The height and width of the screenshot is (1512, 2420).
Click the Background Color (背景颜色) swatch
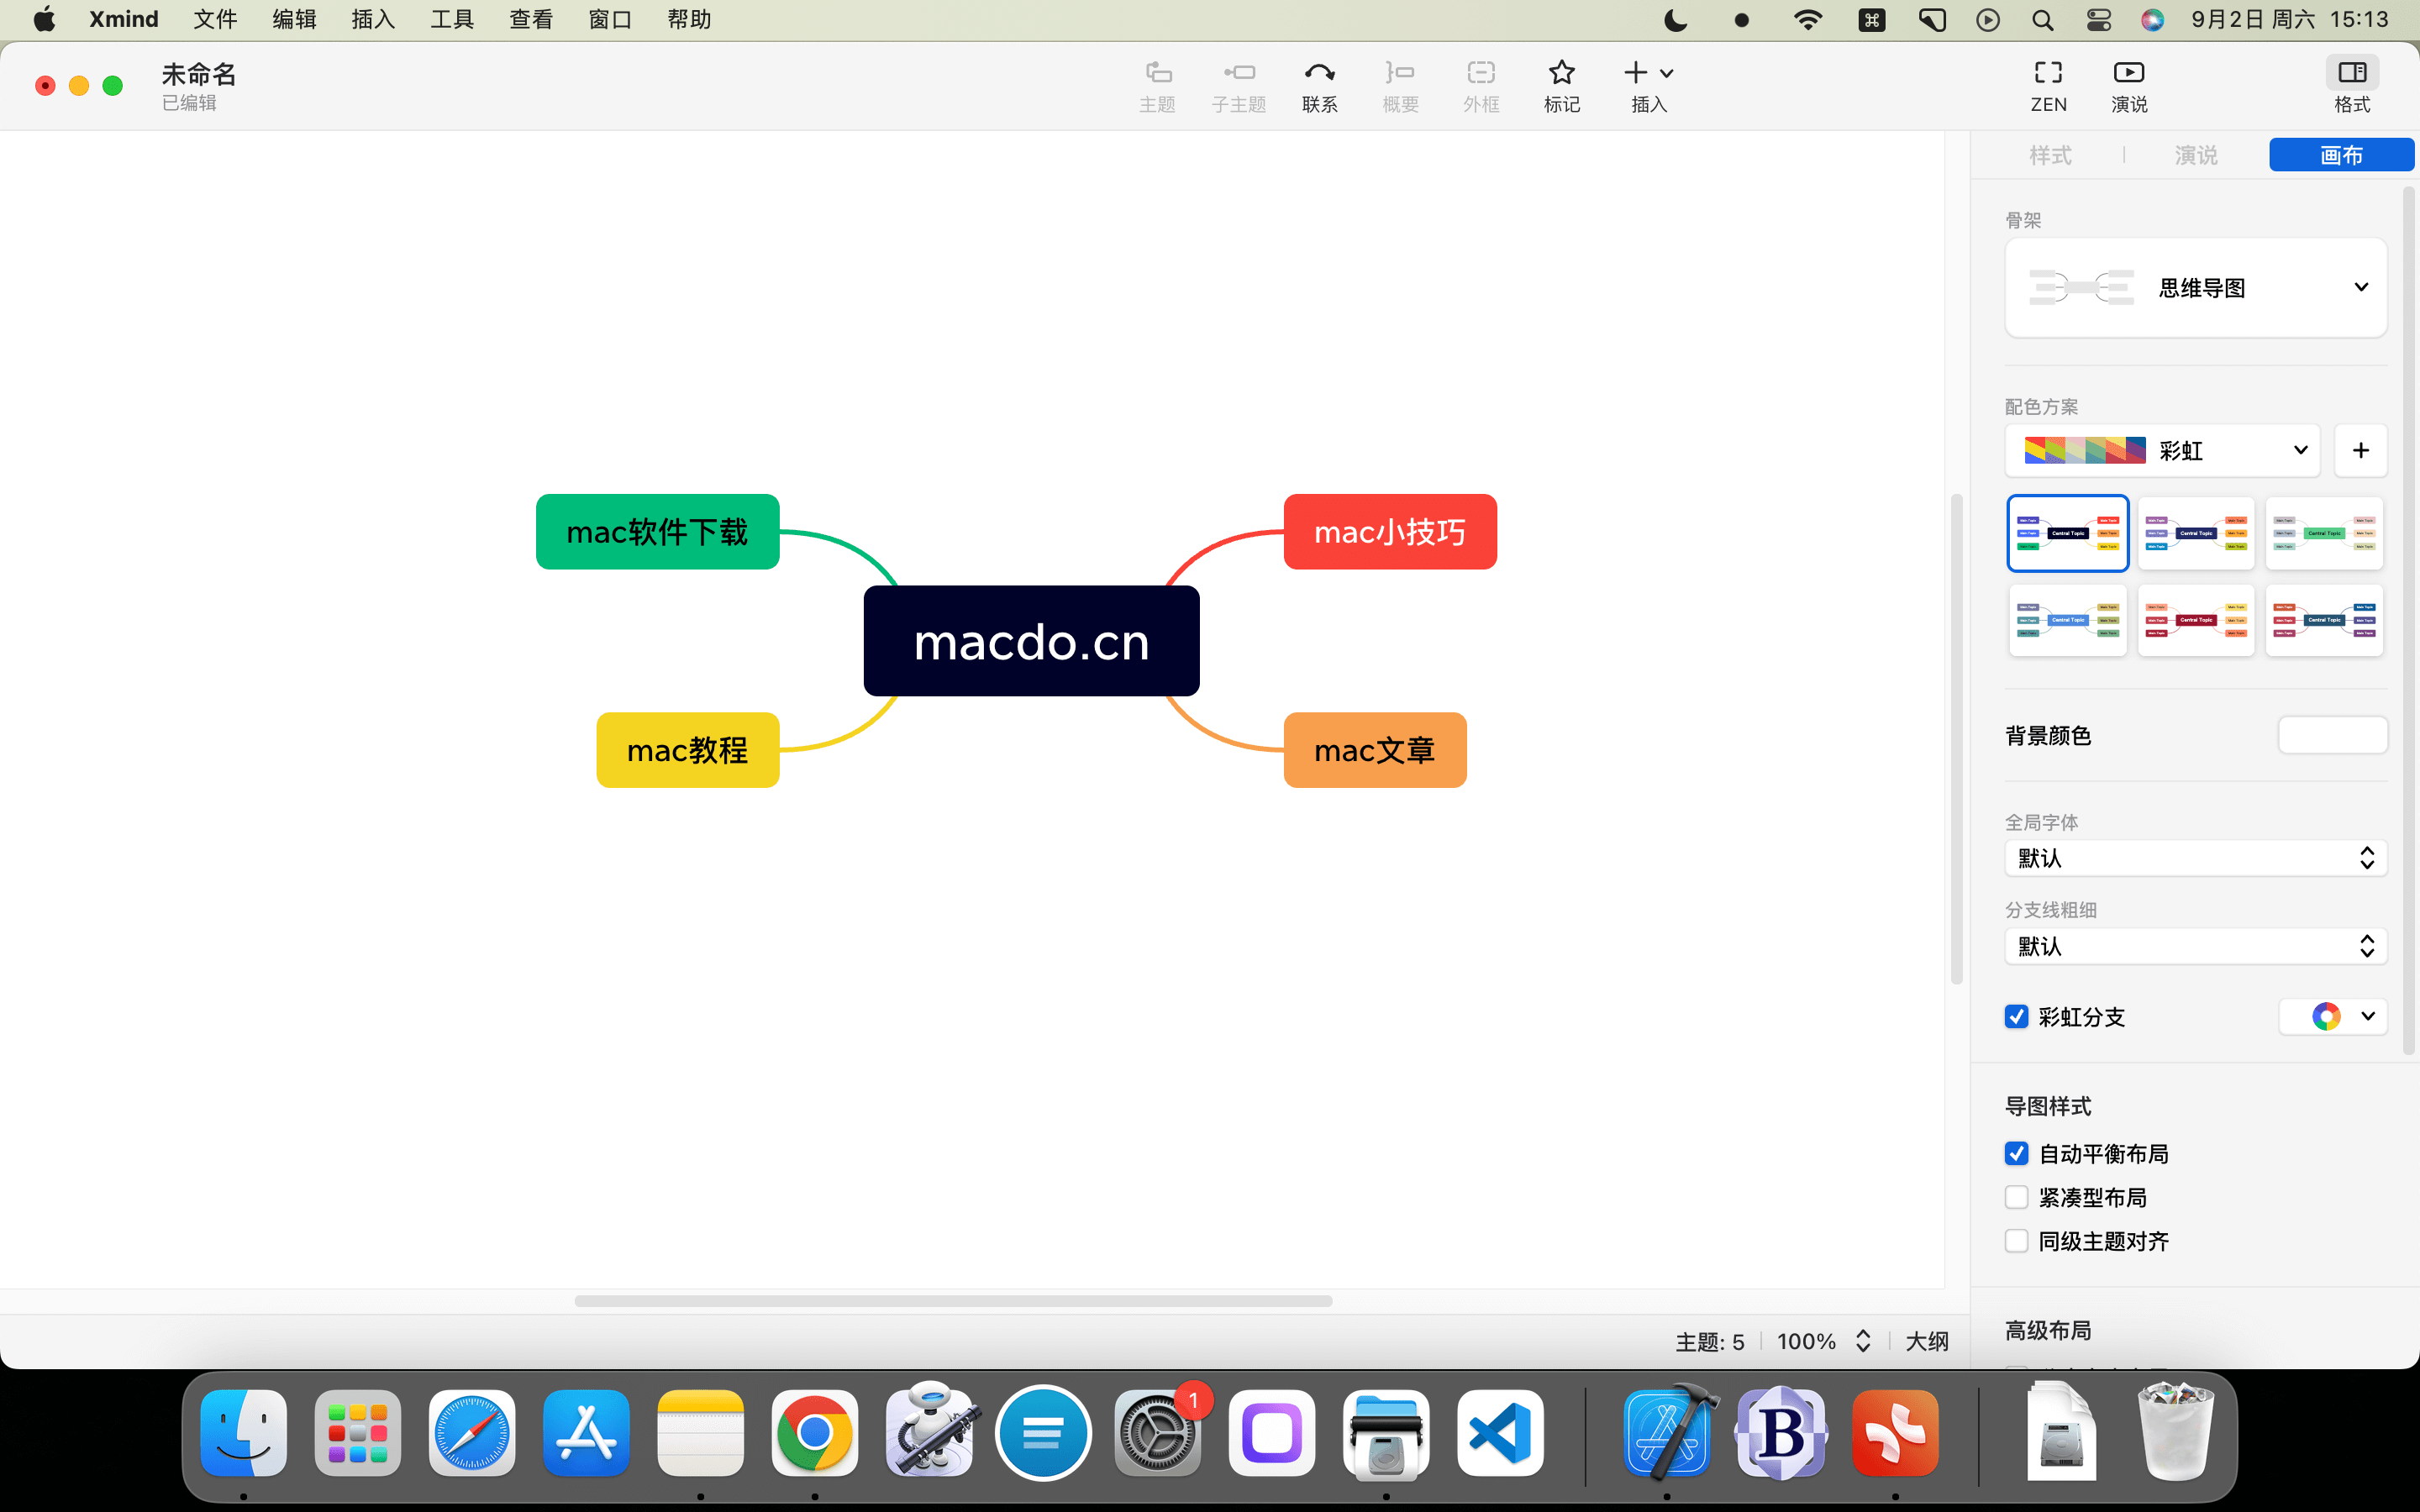tap(2333, 735)
